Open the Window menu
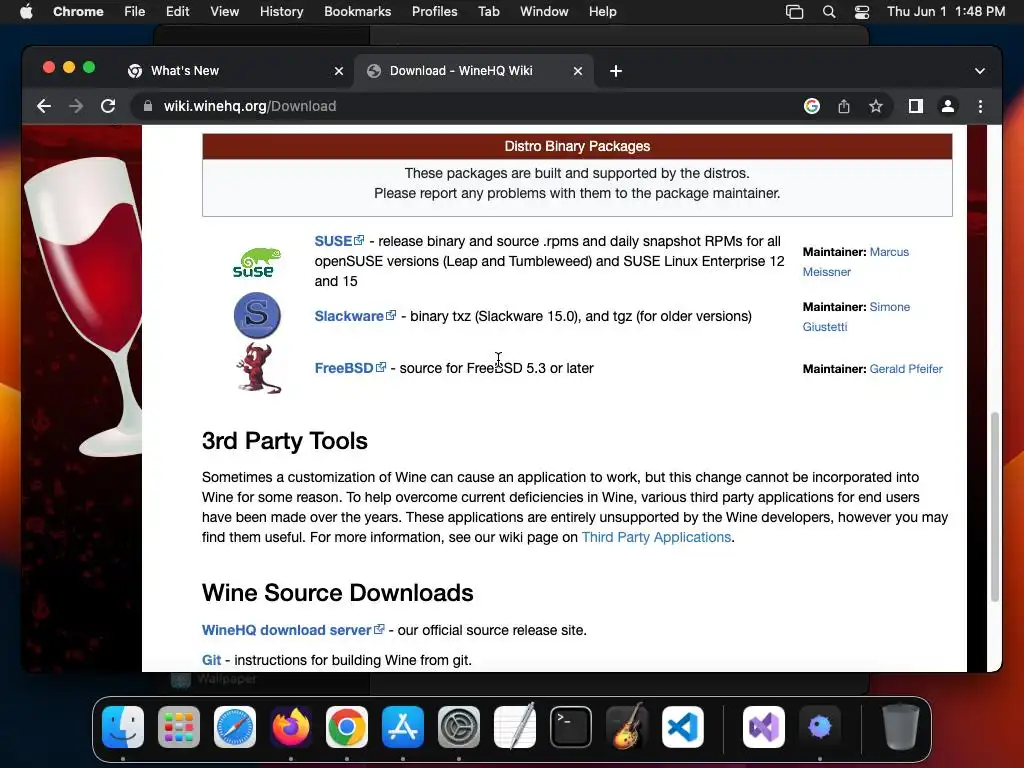 click(x=544, y=12)
